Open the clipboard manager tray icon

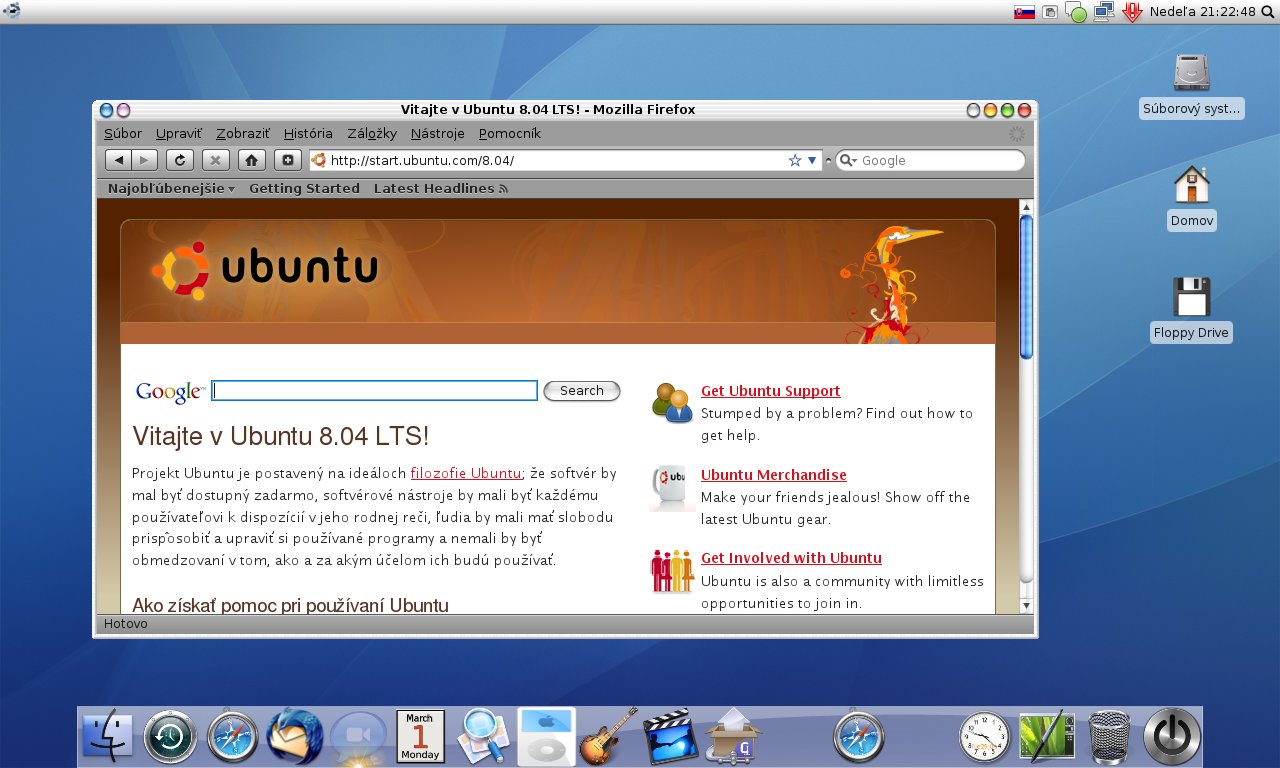tap(1050, 12)
